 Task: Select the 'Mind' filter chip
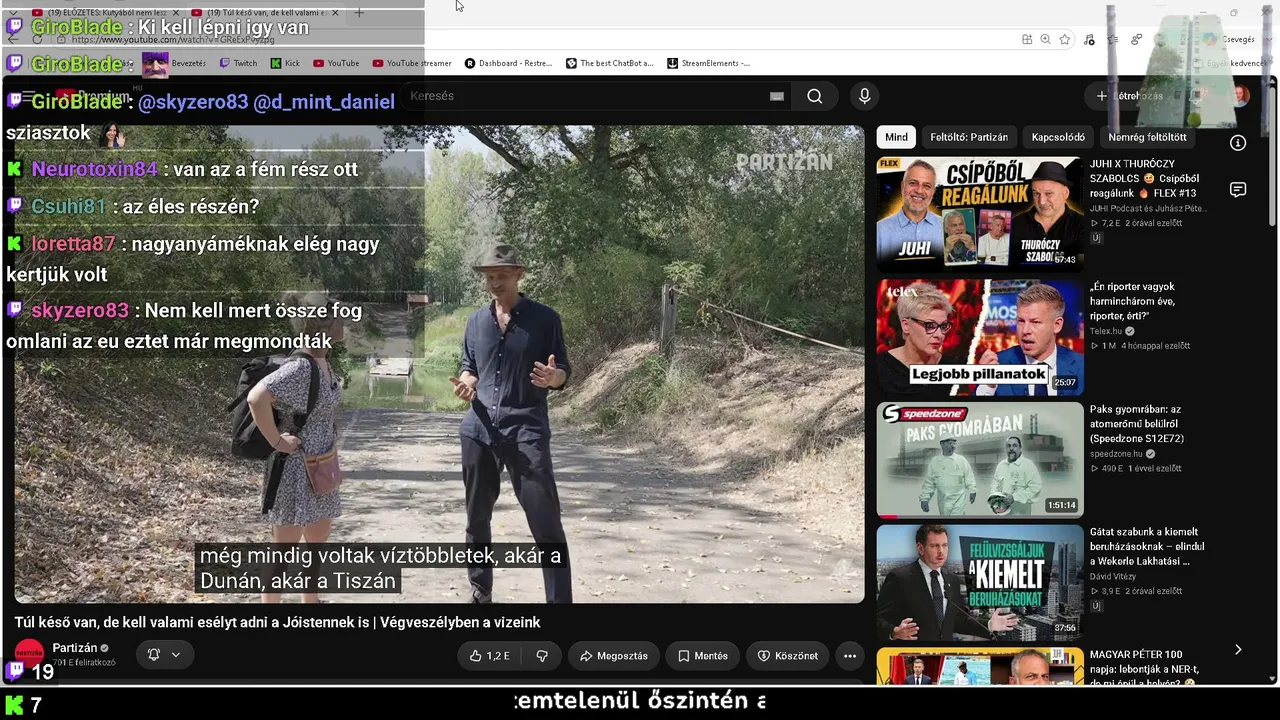tap(896, 137)
